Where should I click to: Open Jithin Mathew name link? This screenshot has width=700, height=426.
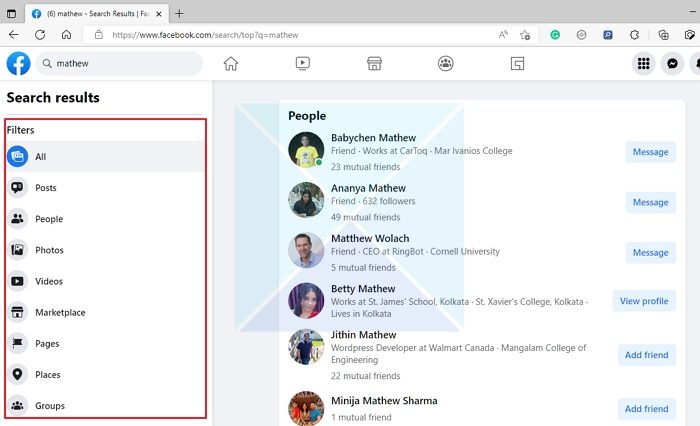(363, 335)
